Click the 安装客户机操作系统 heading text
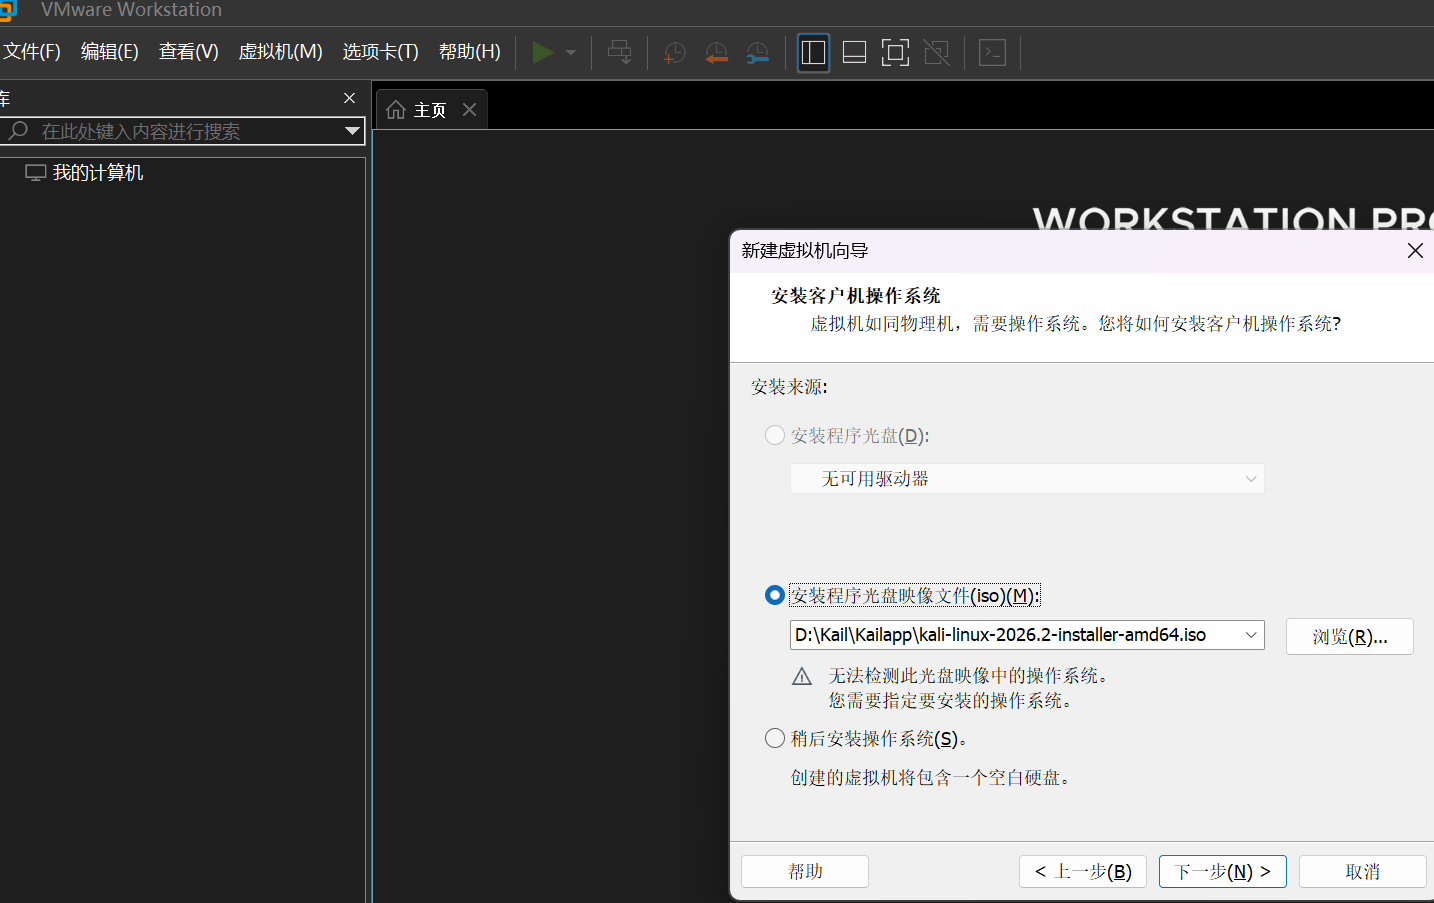Image resolution: width=1434 pixels, height=903 pixels. coord(856,296)
